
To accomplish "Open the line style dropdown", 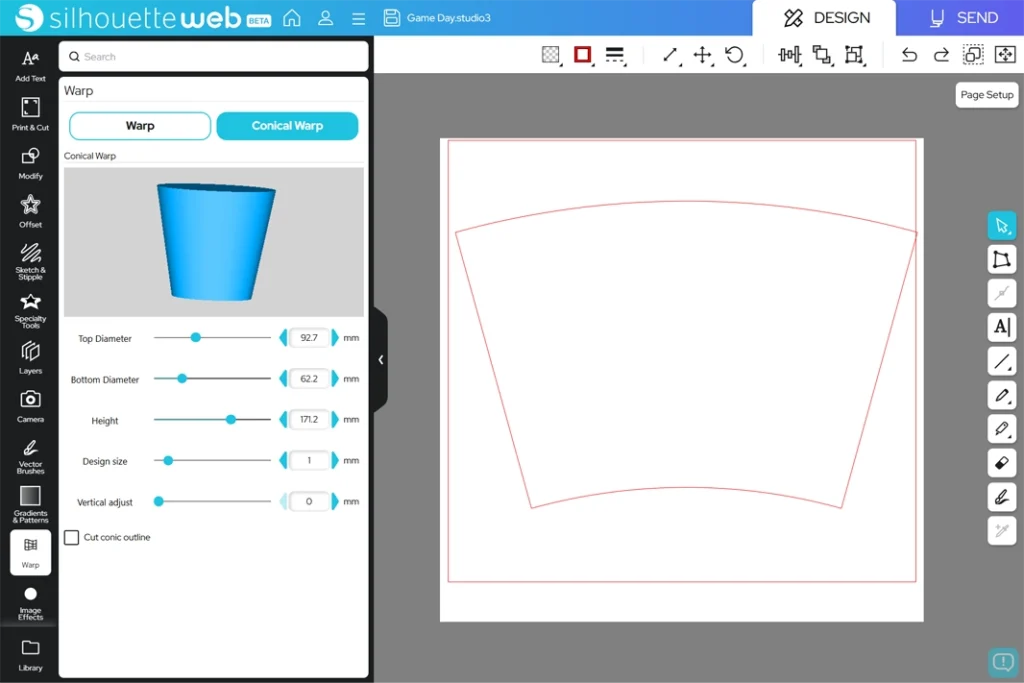I will (615, 55).
